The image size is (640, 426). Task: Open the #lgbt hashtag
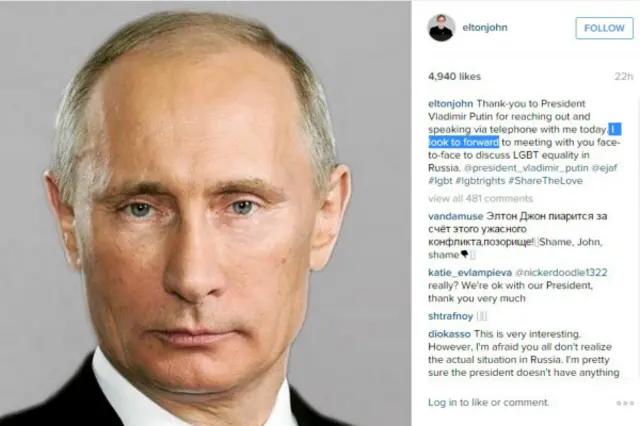pyautogui.click(x=440, y=181)
